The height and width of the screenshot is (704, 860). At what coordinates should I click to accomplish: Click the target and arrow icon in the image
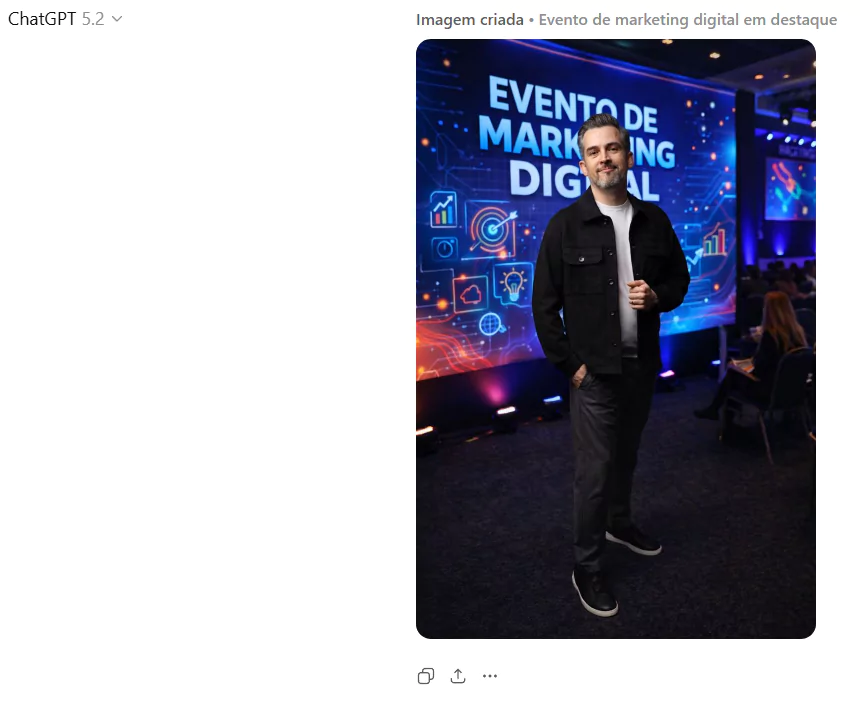click(492, 229)
